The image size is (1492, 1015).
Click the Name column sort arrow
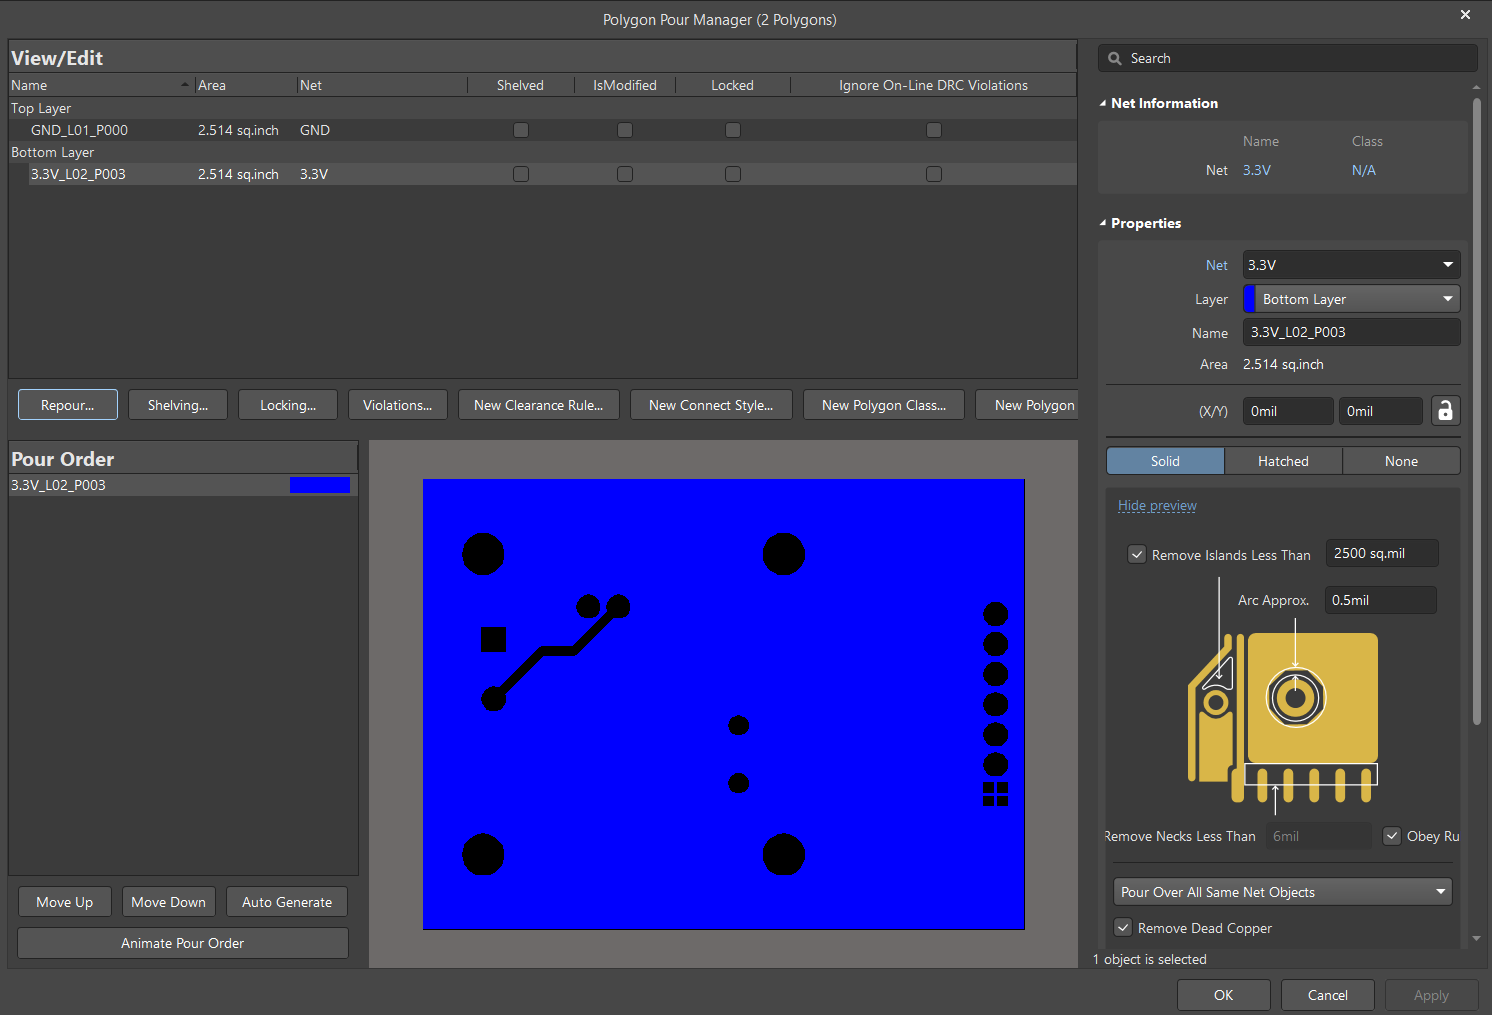(185, 85)
